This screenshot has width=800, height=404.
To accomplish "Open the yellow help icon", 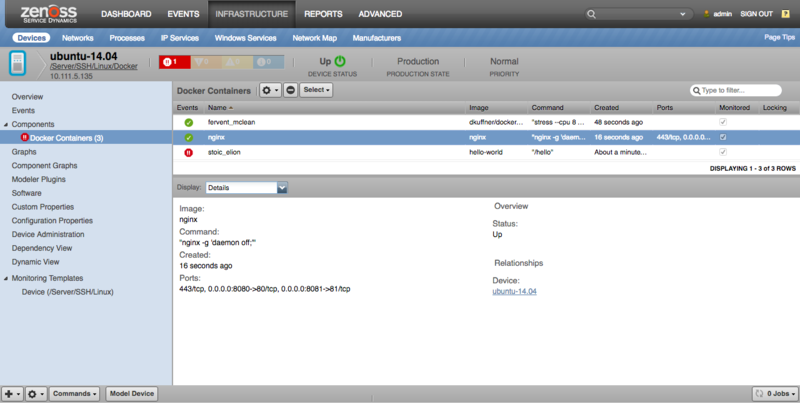I will pyautogui.click(x=786, y=14).
